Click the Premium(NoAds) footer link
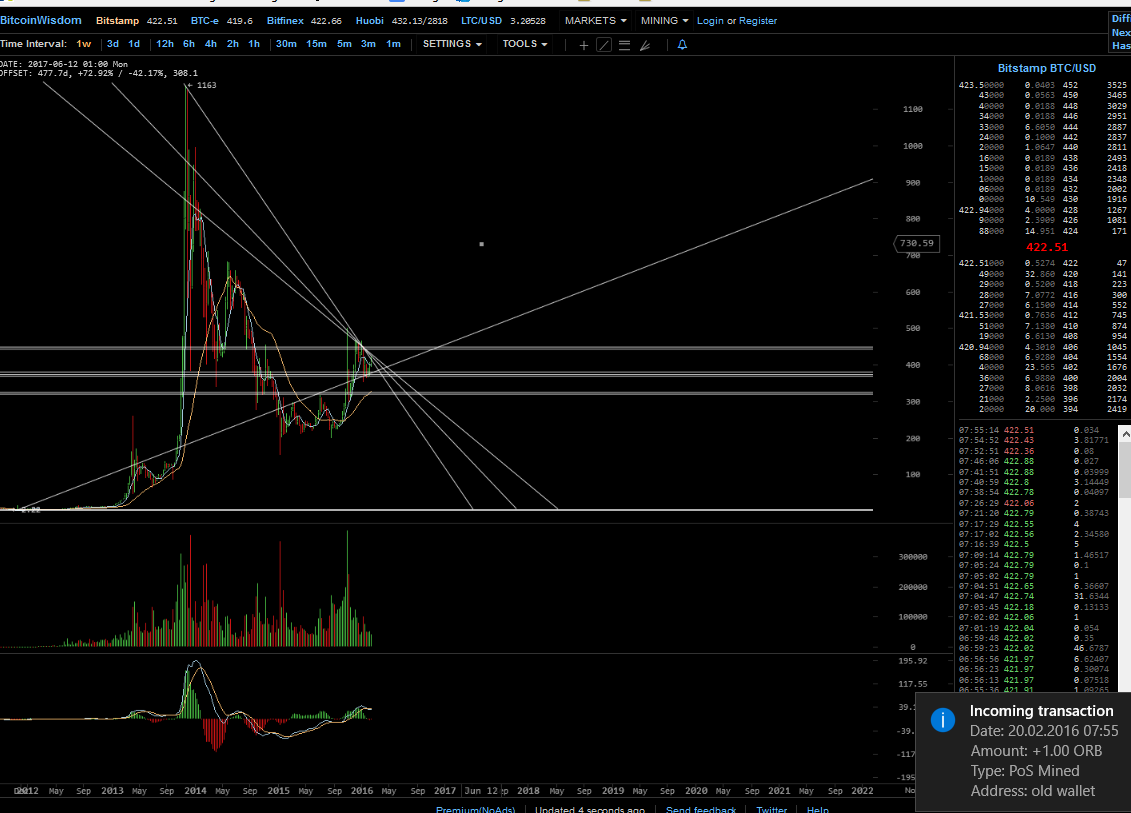 pyautogui.click(x=475, y=809)
